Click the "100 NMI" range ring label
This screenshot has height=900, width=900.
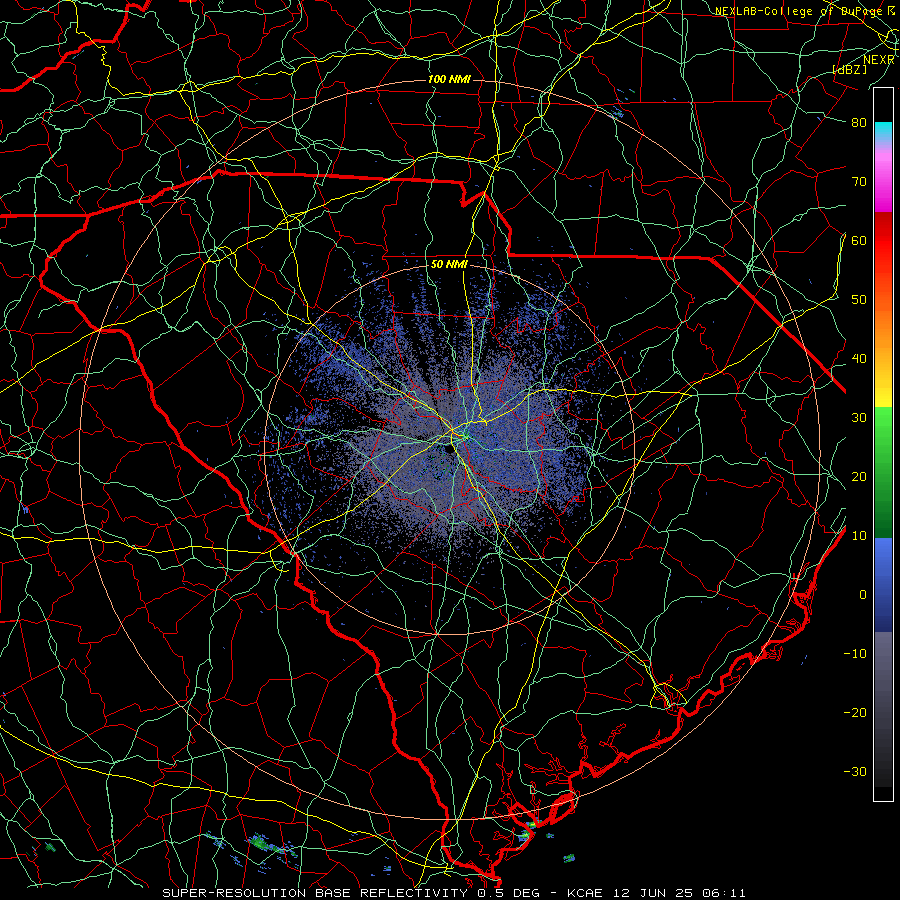pyautogui.click(x=448, y=79)
